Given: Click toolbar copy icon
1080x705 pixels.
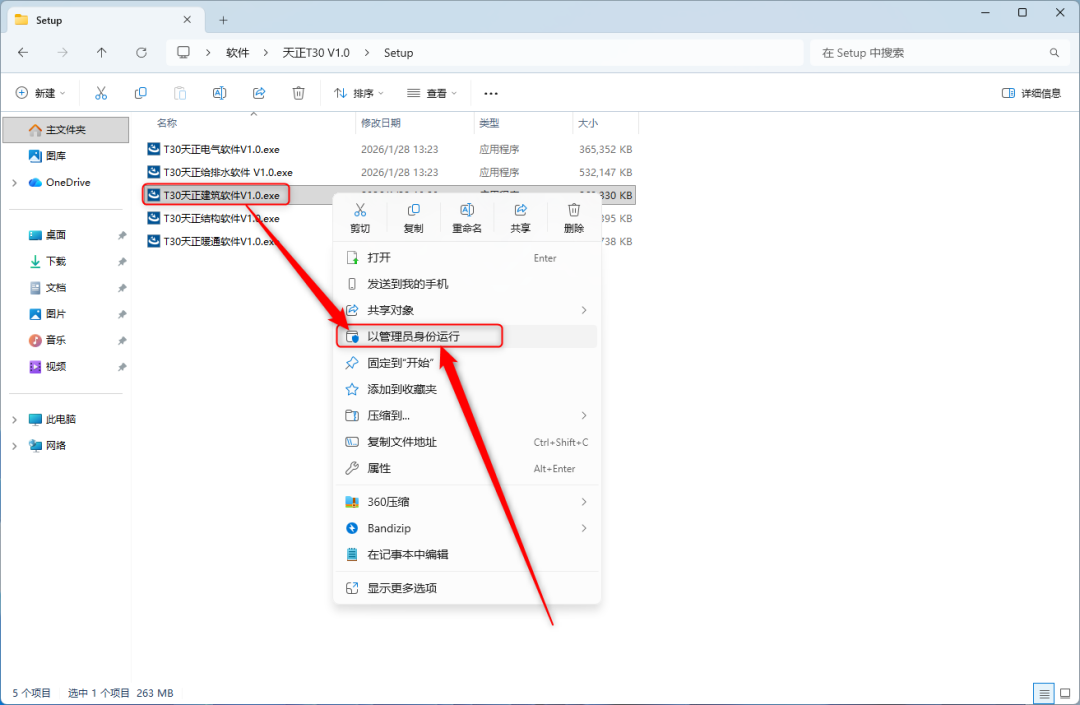Looking at the screenshot, I should pos(141,93).
